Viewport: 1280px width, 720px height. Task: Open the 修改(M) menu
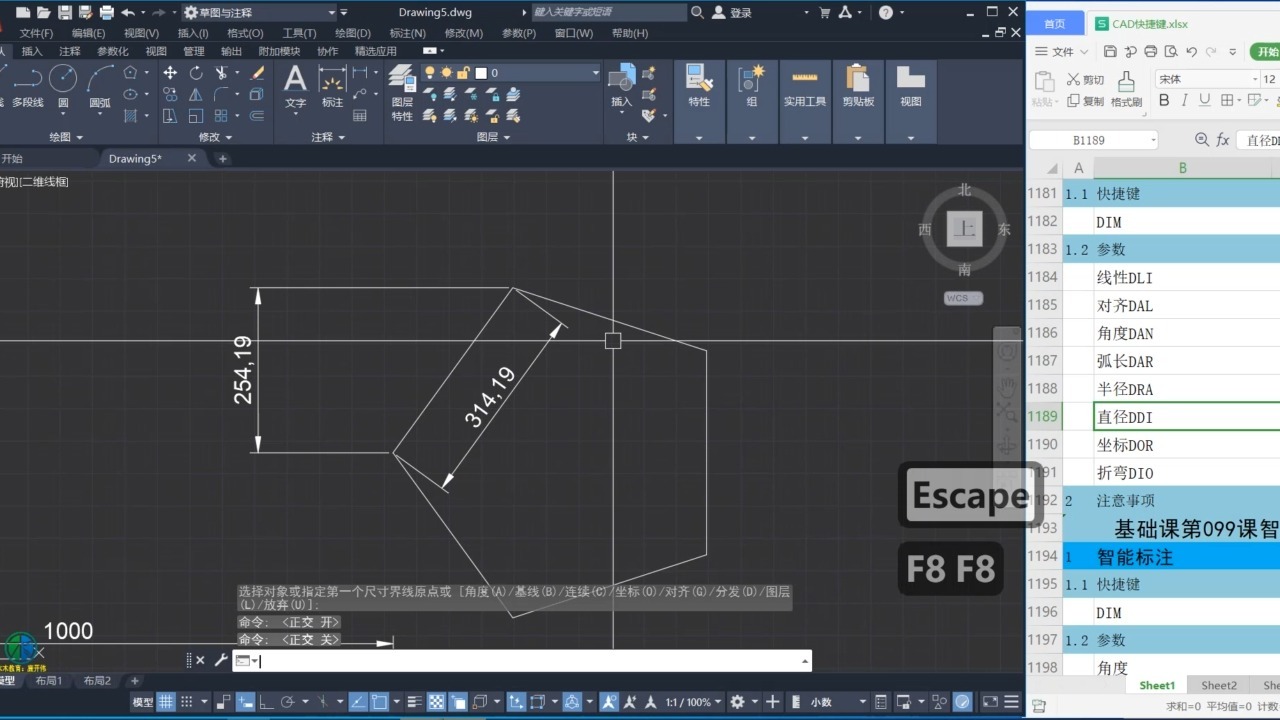click(463, 33)
